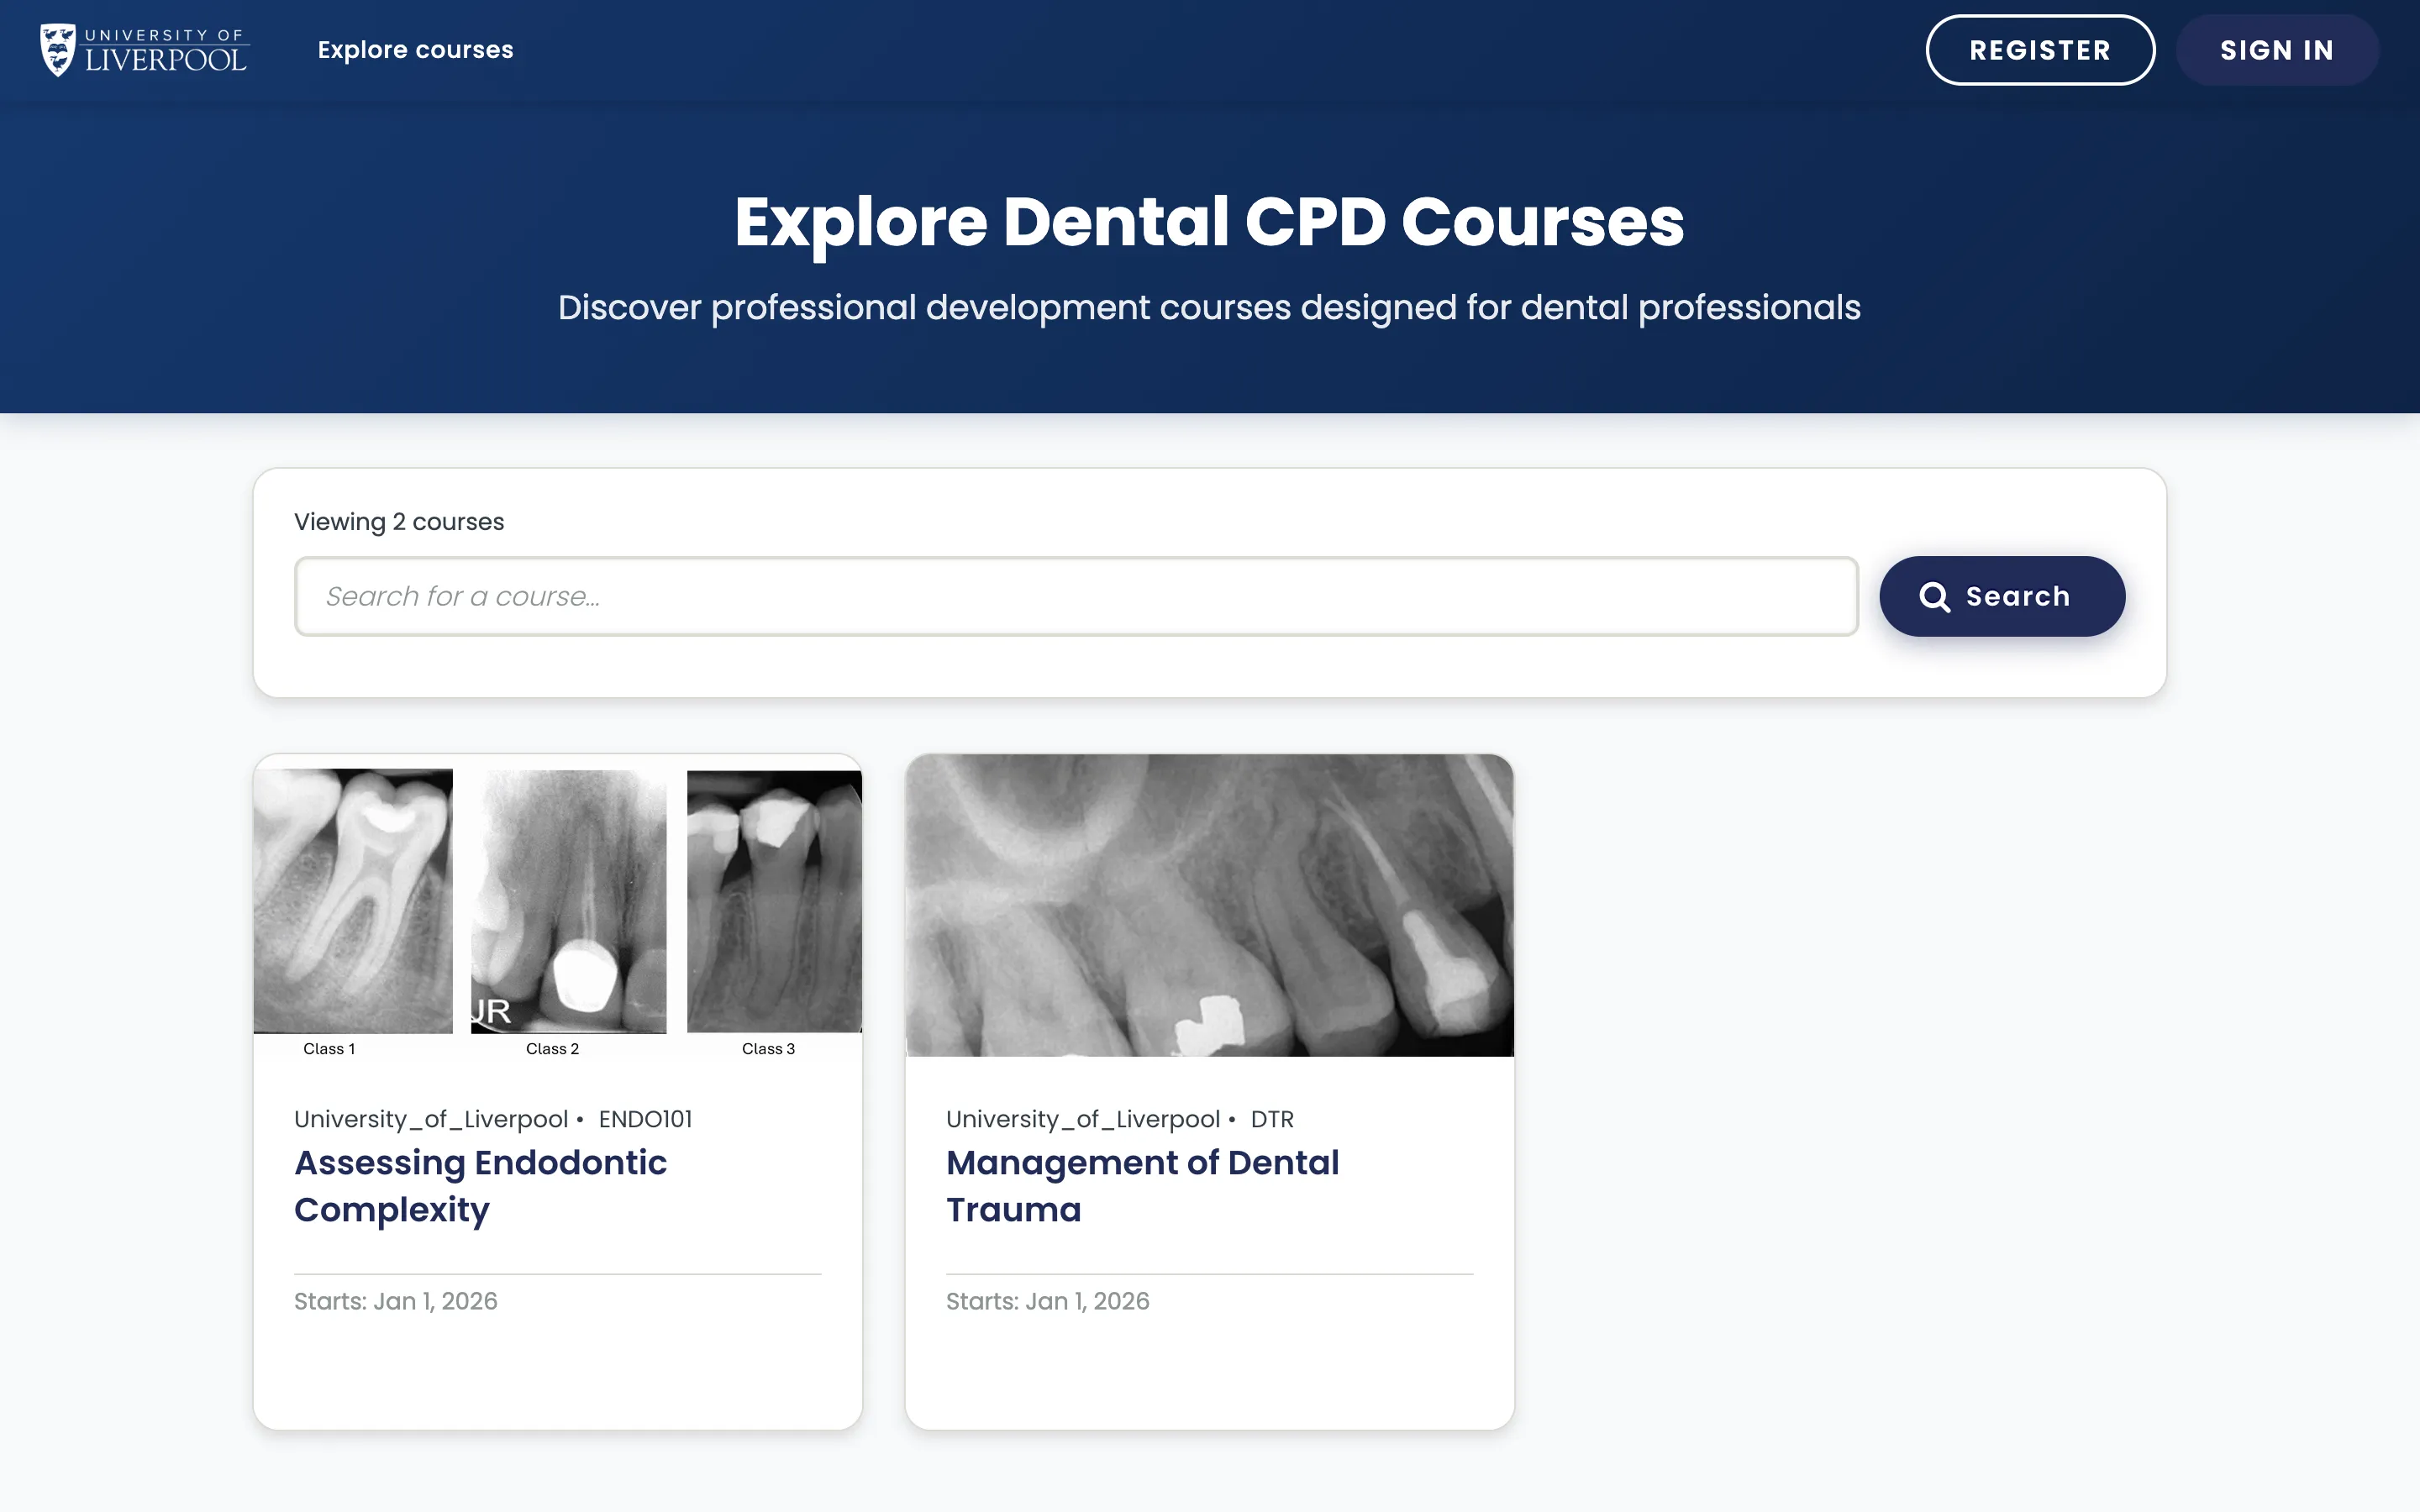Click the 'Discover professional development courses' subtitle
This screenshot has height=1512, width=2420.
[1209, 308]
